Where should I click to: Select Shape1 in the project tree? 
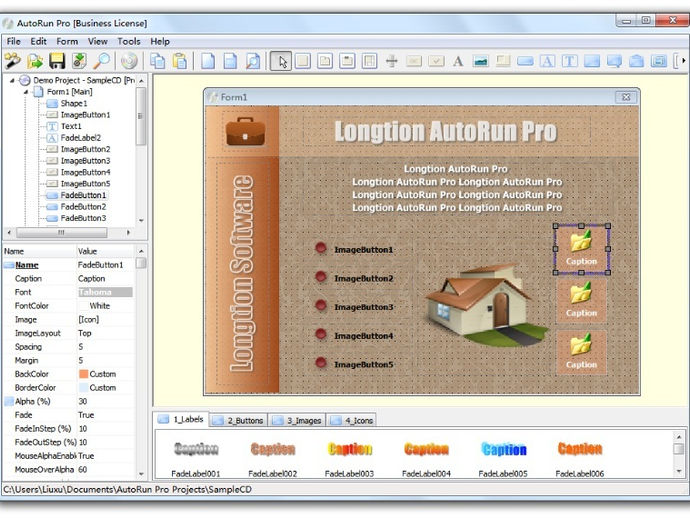(x=73, y=103)
